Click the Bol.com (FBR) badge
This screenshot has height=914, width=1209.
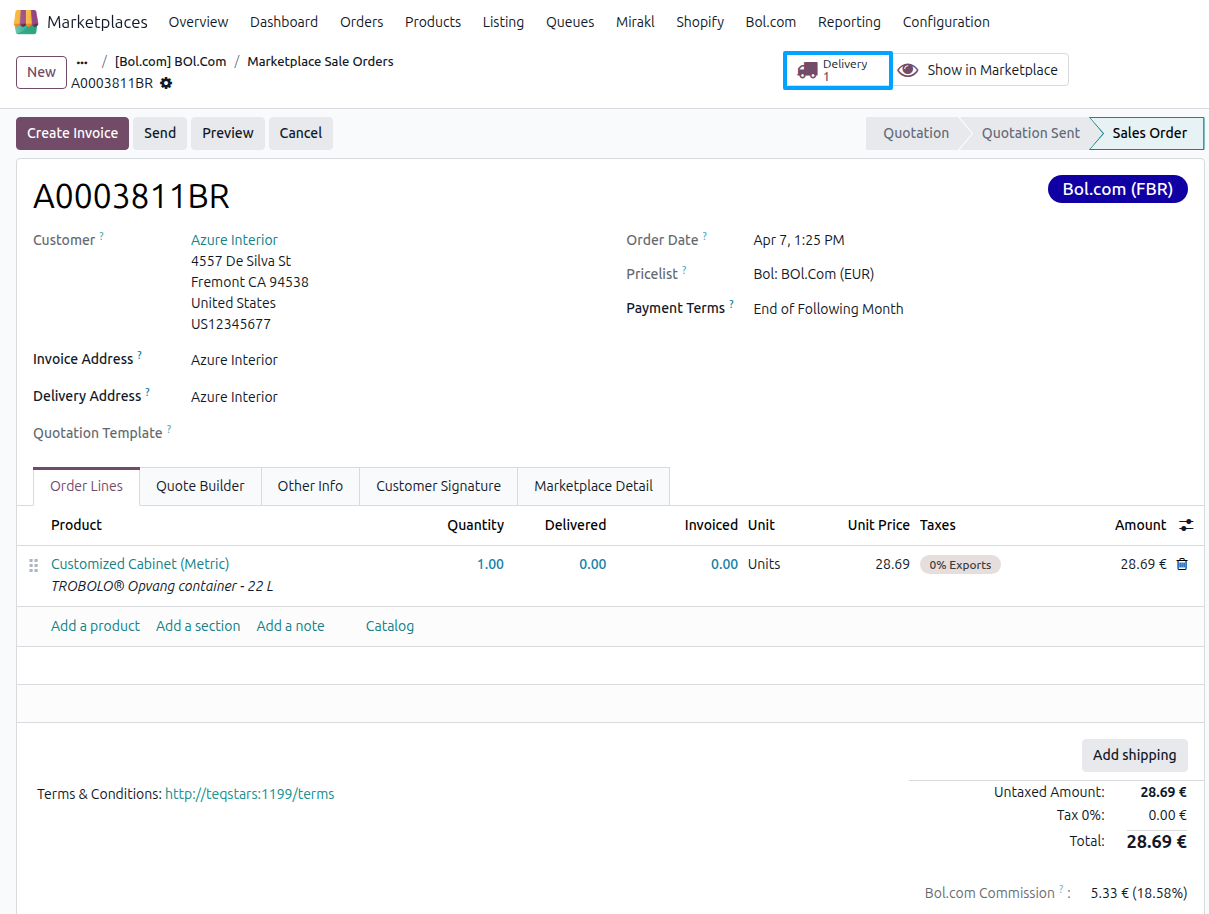[x=1117, y=189]
